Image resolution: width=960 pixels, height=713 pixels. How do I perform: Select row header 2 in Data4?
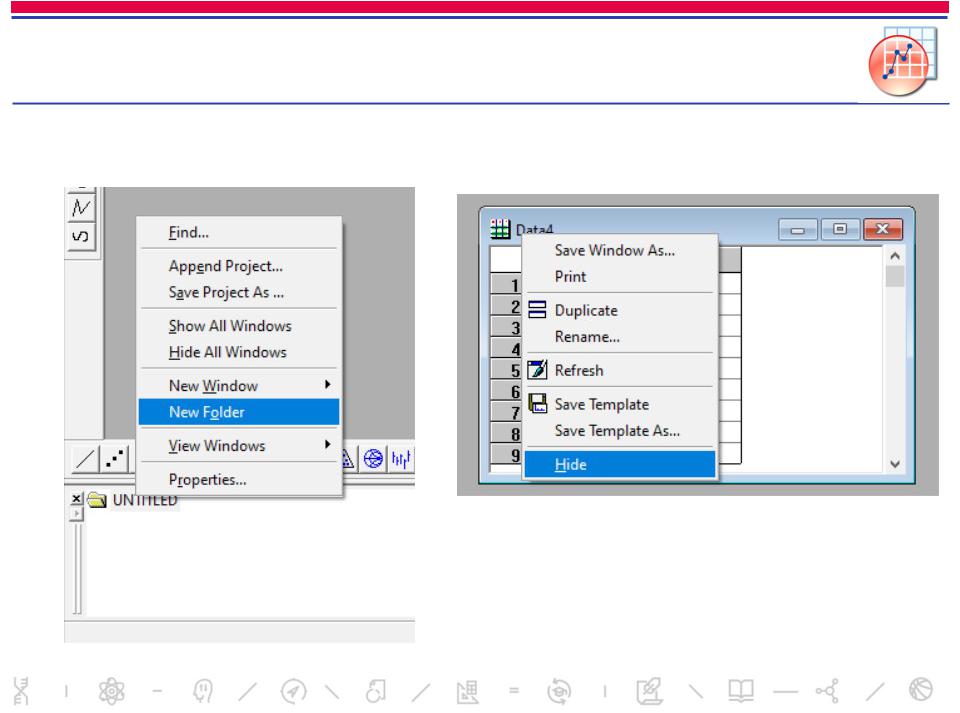click(506, 306)
